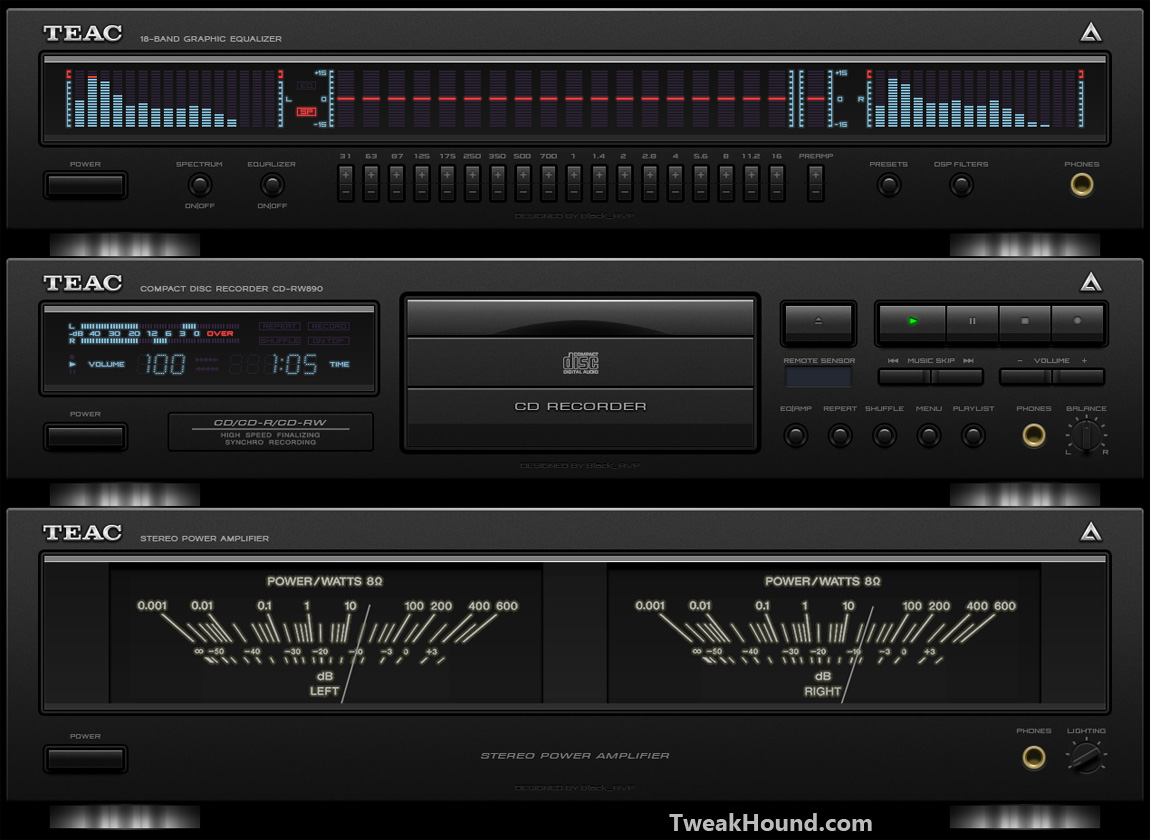This screenshot has width=1150, height=840.
Task: Pause playback on the CD recorder
Action: point(973,321)
